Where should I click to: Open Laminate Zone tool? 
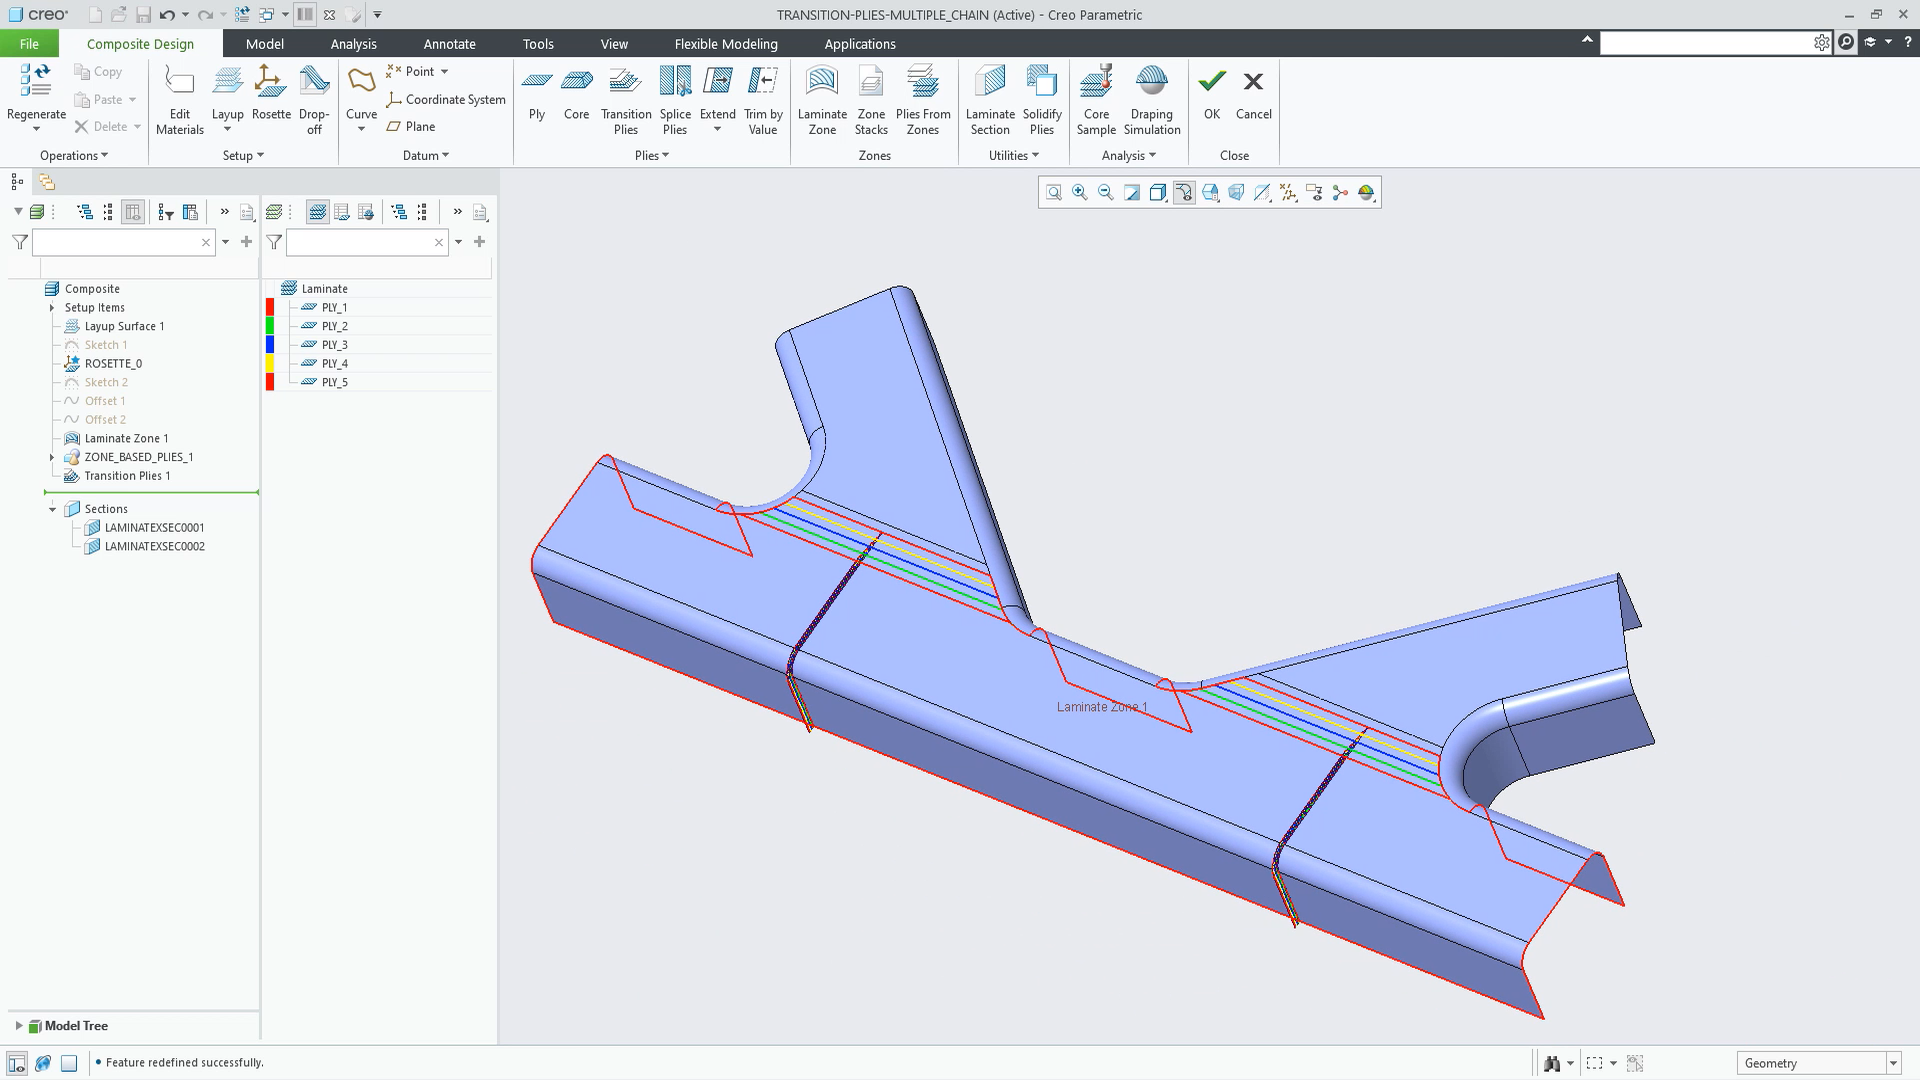pos(822,99)
